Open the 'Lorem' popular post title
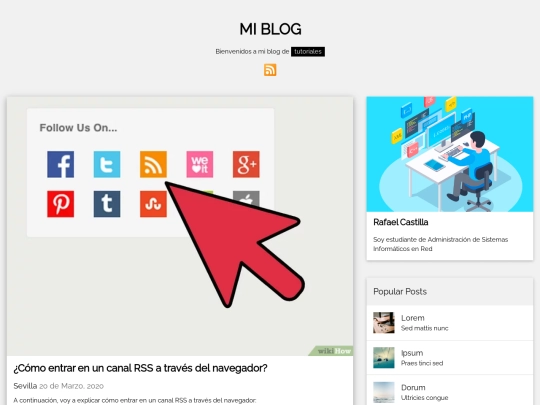The image size is (540, 405). [413, 318]
